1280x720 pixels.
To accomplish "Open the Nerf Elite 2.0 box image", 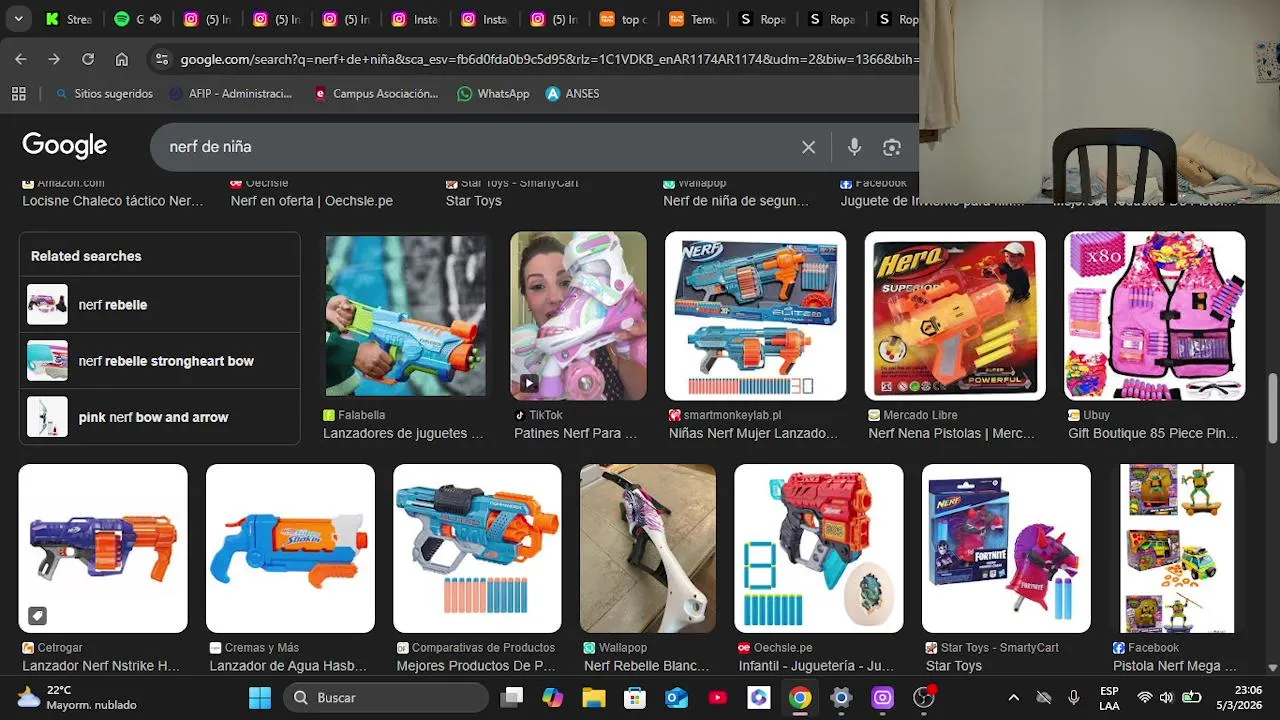I will tap(755, 316).
